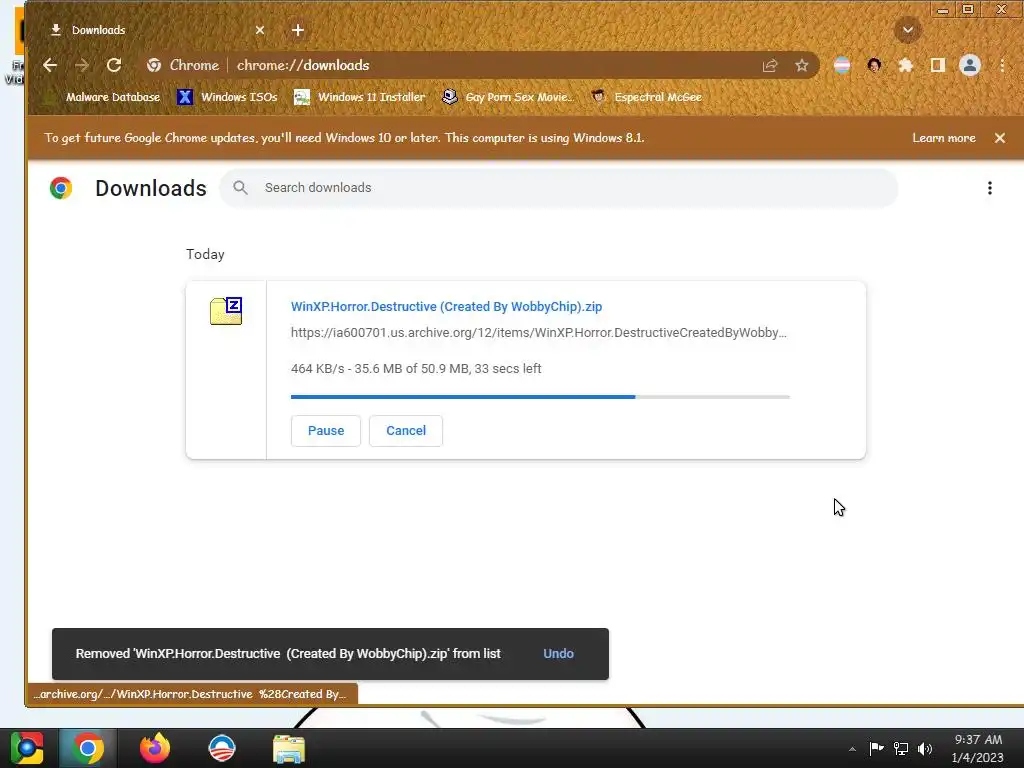Switch to Chrome in the taskbar
The height and width of the screenshot is (768, 1024).
[88, 748]
